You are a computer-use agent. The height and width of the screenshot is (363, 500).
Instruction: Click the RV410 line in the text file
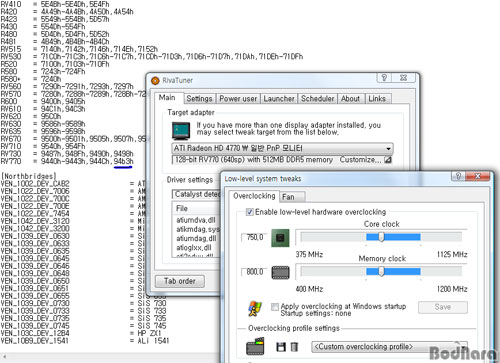tap(55, 4)
